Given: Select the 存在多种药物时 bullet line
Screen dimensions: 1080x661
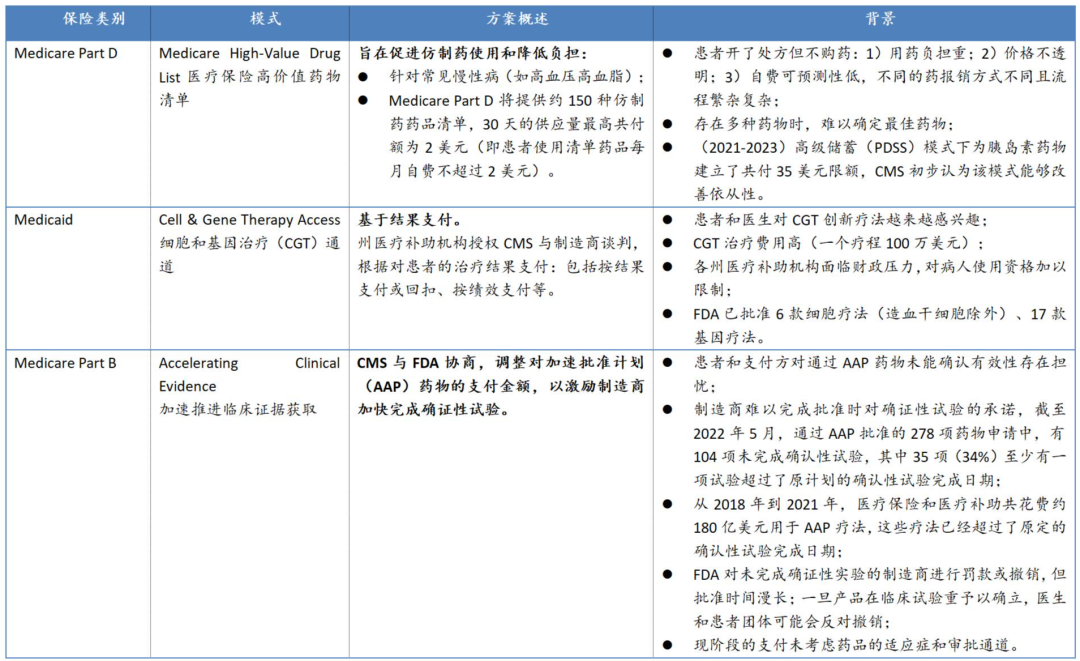Looking at the screenshot, I should click(x=820, y=124).
